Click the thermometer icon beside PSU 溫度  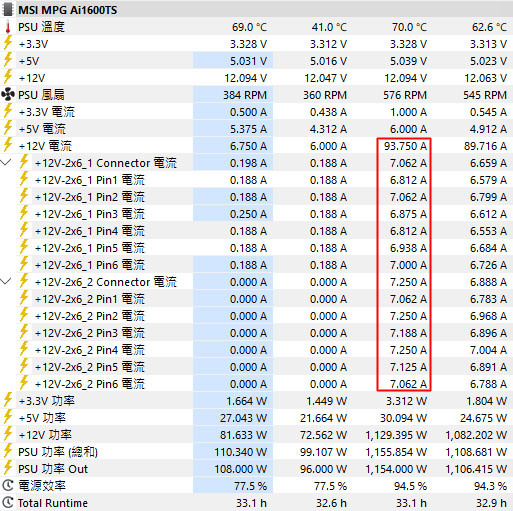click(8, 27)
